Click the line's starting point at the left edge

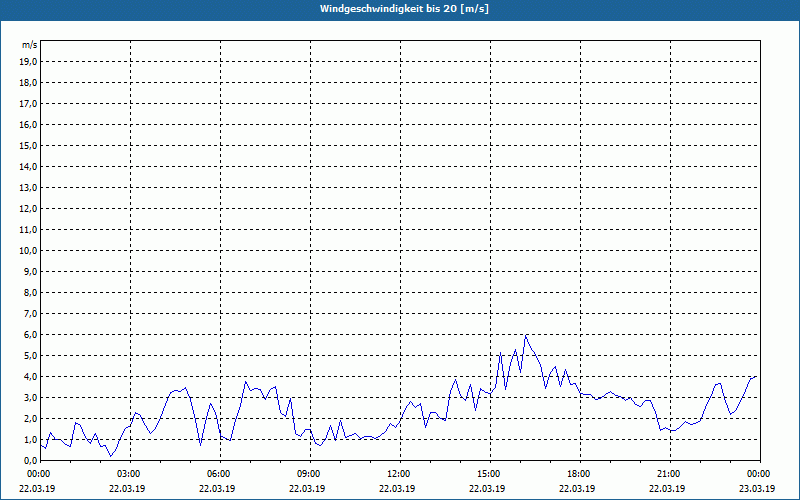41,445
